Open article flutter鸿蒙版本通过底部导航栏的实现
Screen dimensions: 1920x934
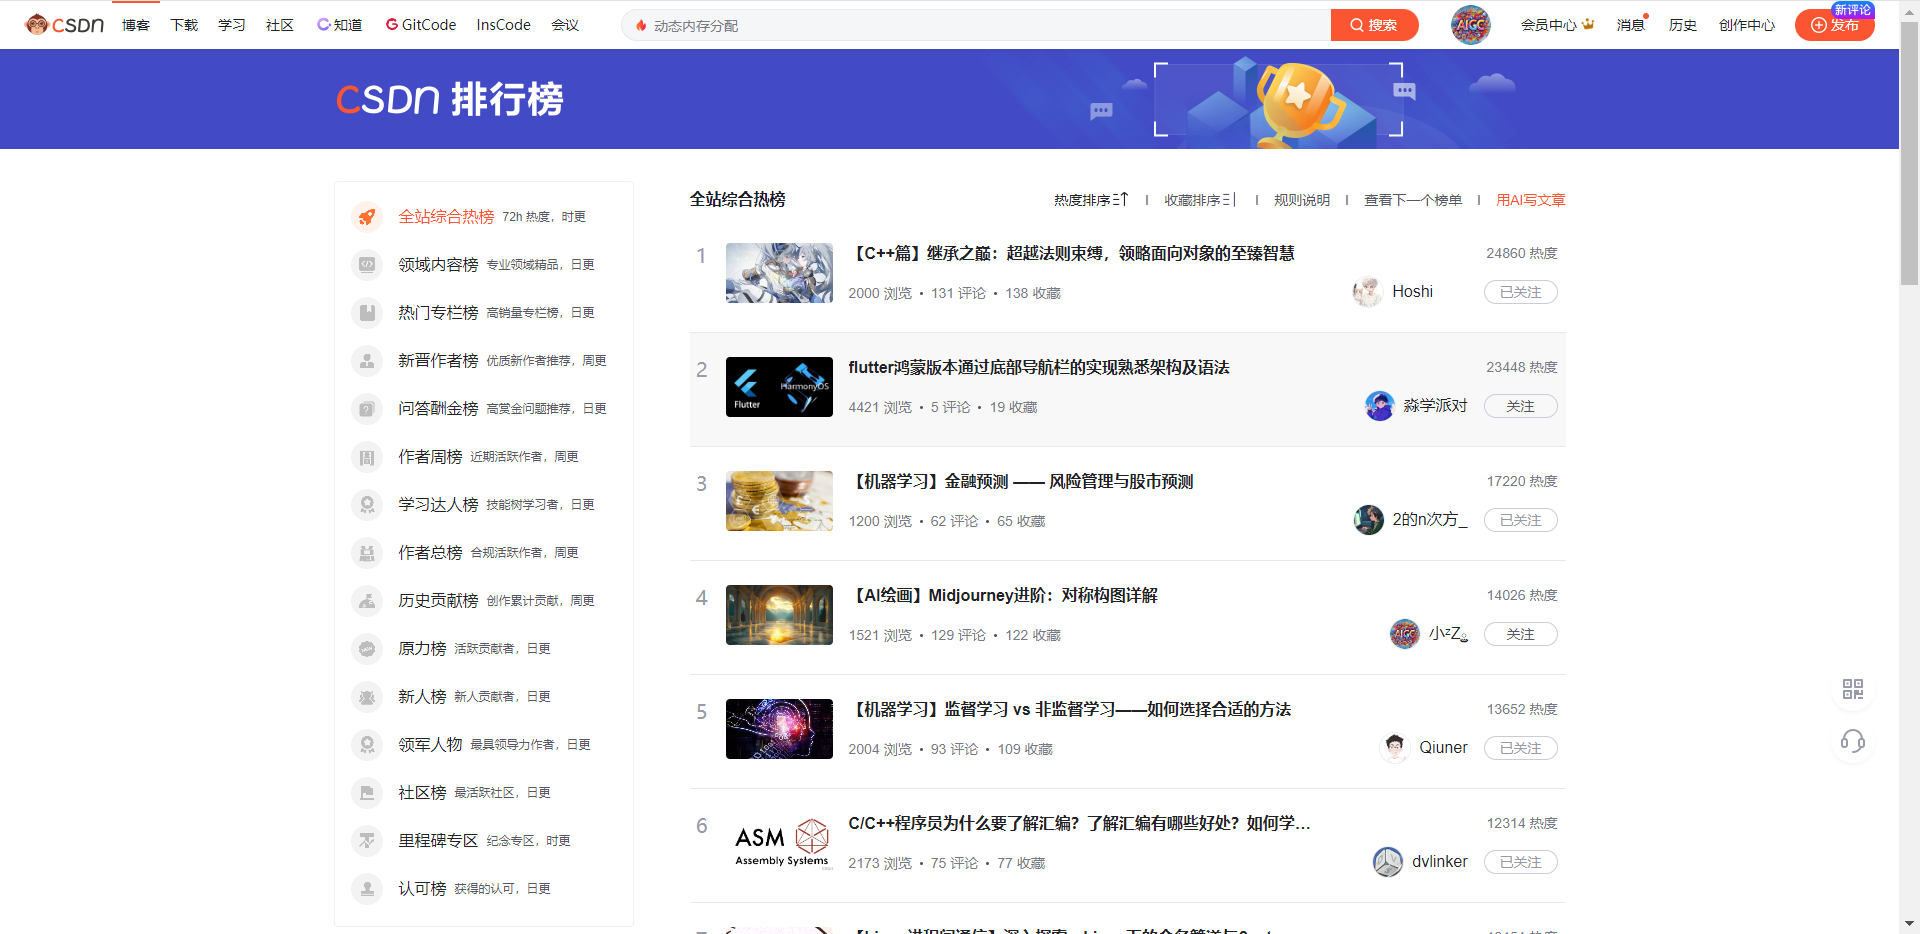[1039, 368]
